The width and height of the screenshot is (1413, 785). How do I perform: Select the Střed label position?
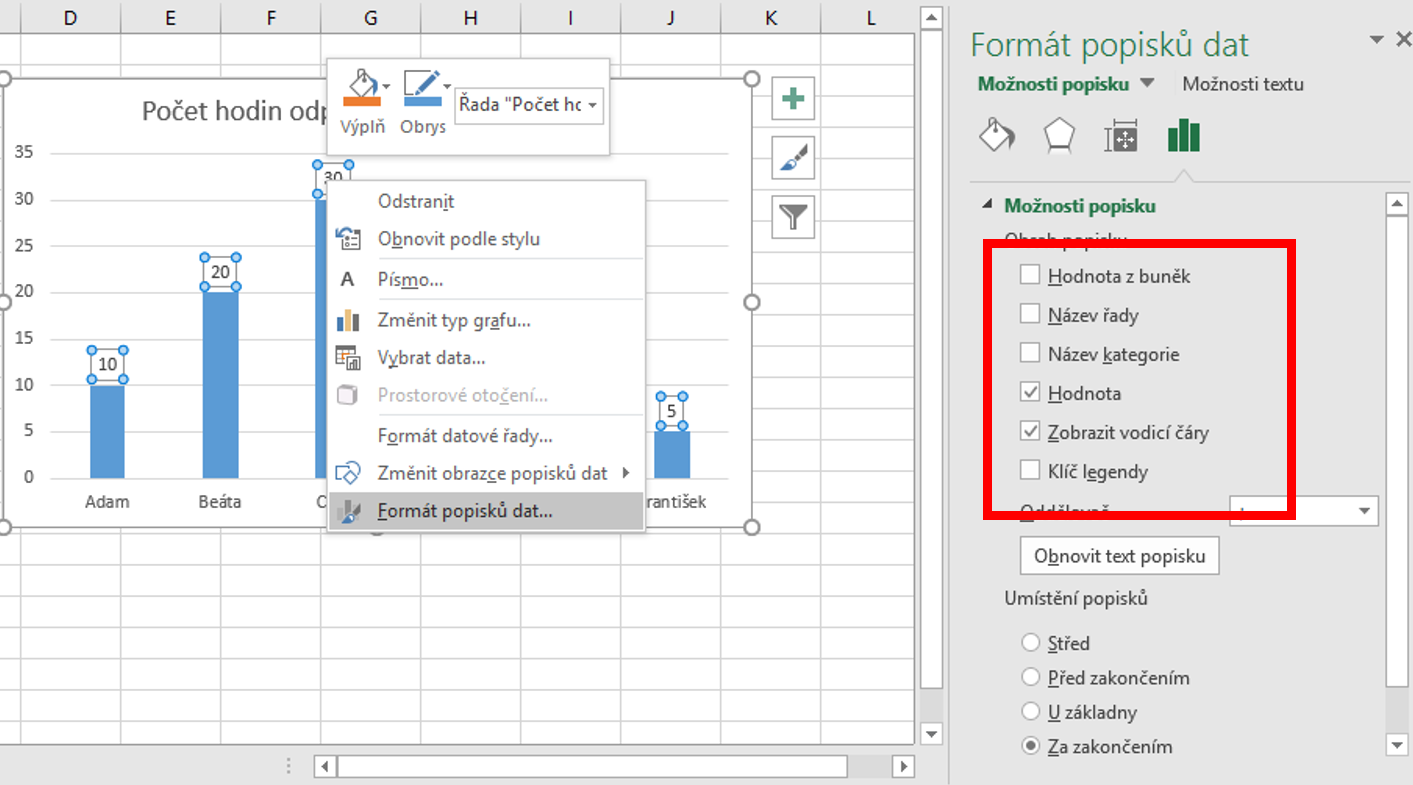1030,643
